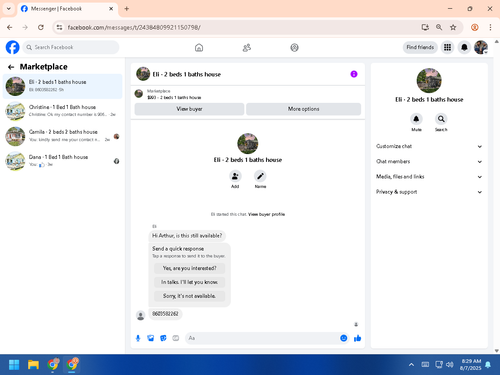Open Christine - 1 Bed 1 Bath house chat
The height and width of the screenshot is (375, 500).
pos(63,111)
